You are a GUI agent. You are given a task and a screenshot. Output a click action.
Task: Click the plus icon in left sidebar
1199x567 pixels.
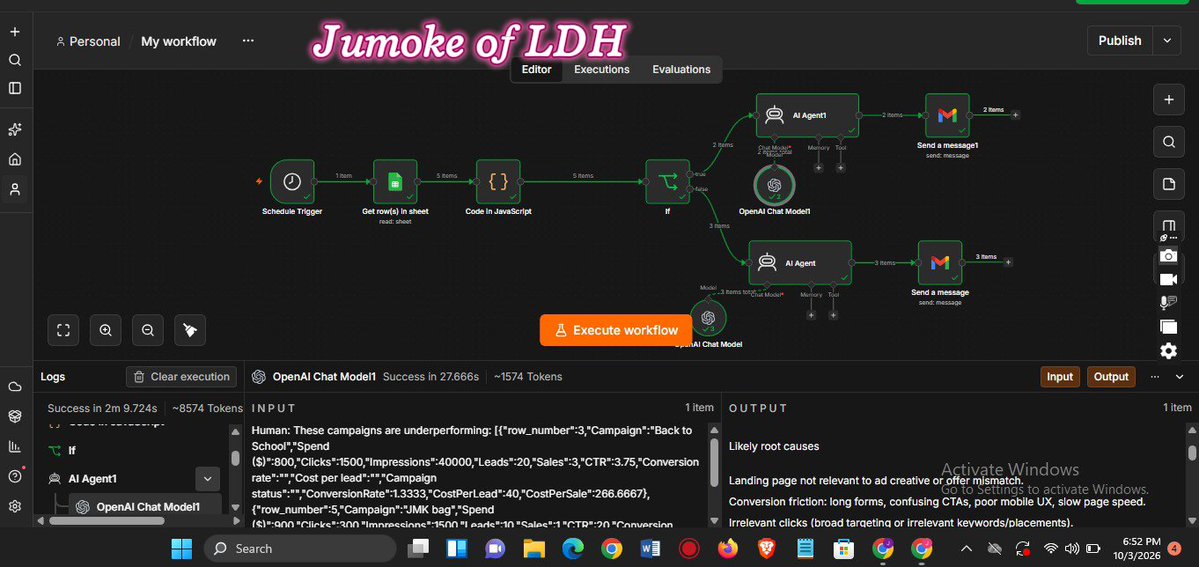tap(15, 32)
